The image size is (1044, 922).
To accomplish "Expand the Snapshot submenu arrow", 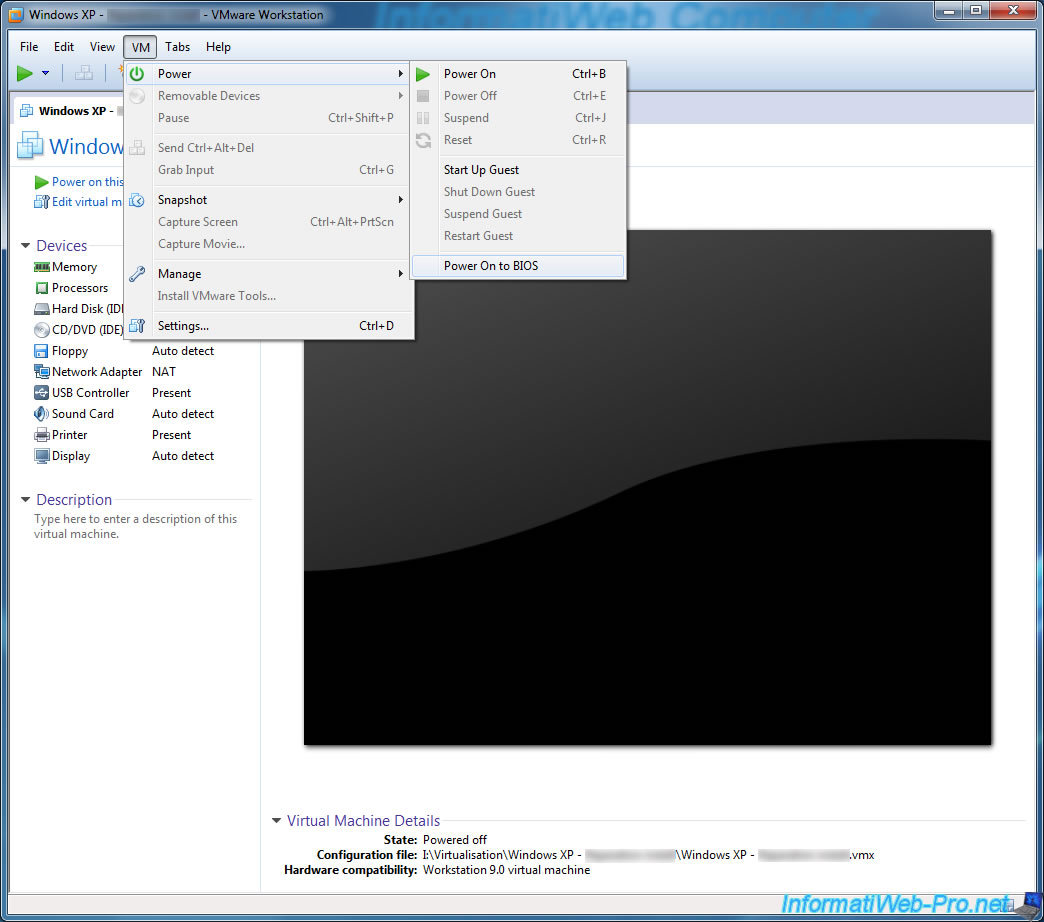I will point(400,200).
